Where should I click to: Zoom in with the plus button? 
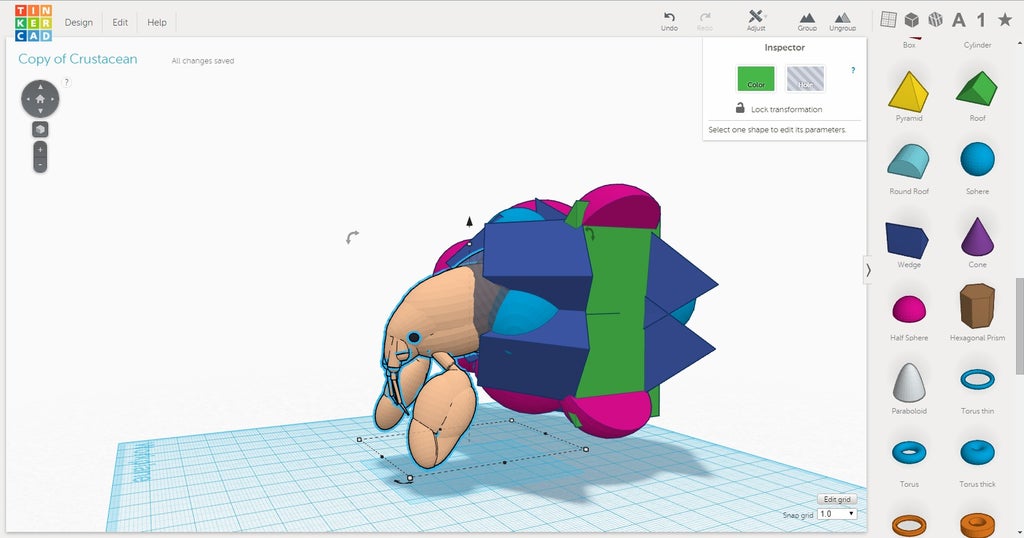tap(40, 150)
